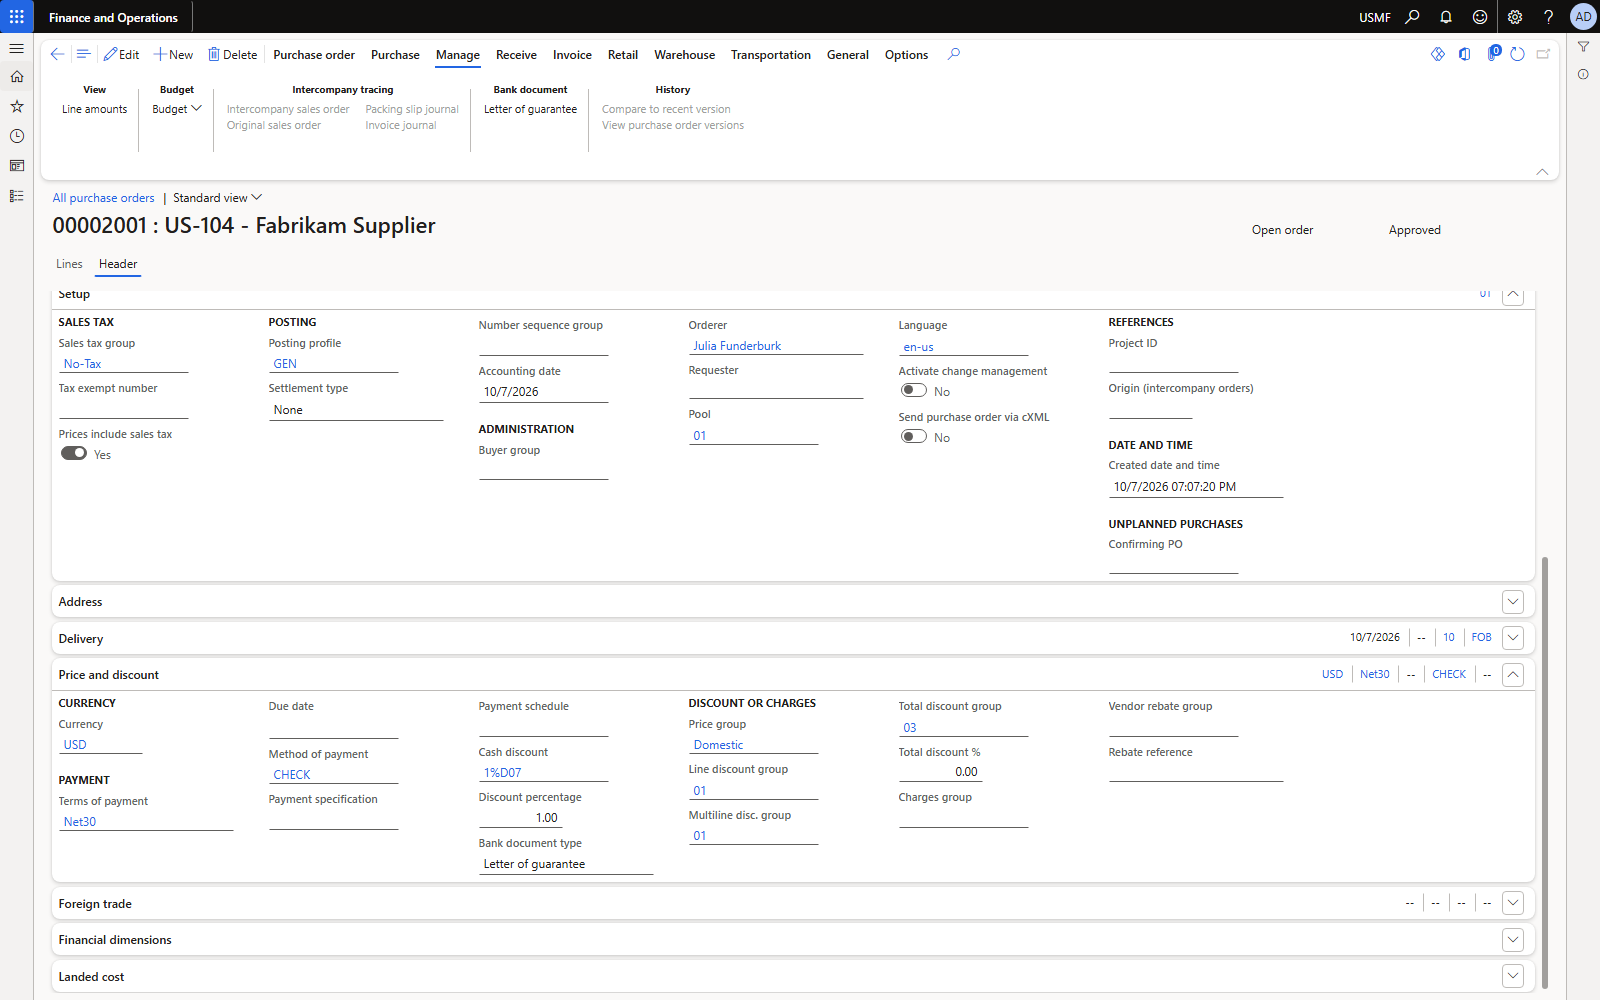This screenshot has height=1000, width=1600.
Task: Click Line amounts under View
Action: click(x=95, y=109)
